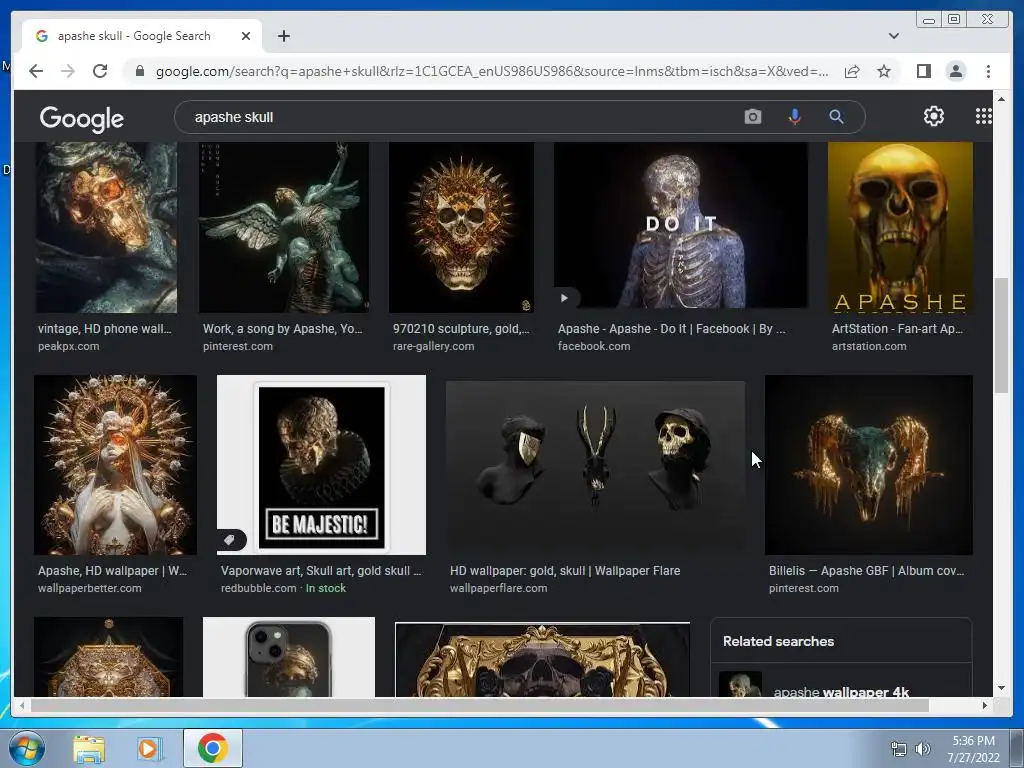Open phone case skull product image
The width and height of the screenshot is (1024, 768).
289,656
